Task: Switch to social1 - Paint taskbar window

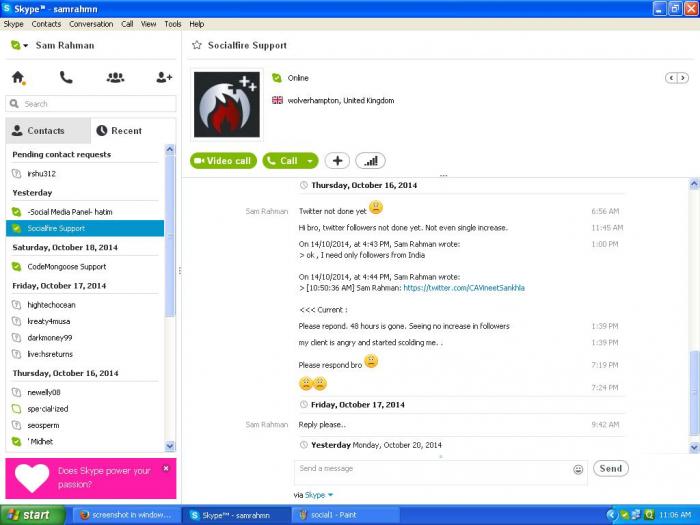Action: coord(344,515)
